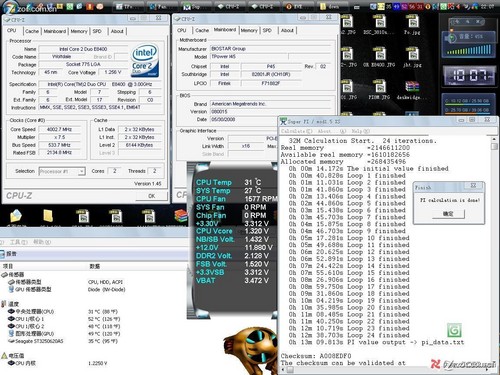Open the About tab in the CPU-Z processor window

[x=117, y=31]
